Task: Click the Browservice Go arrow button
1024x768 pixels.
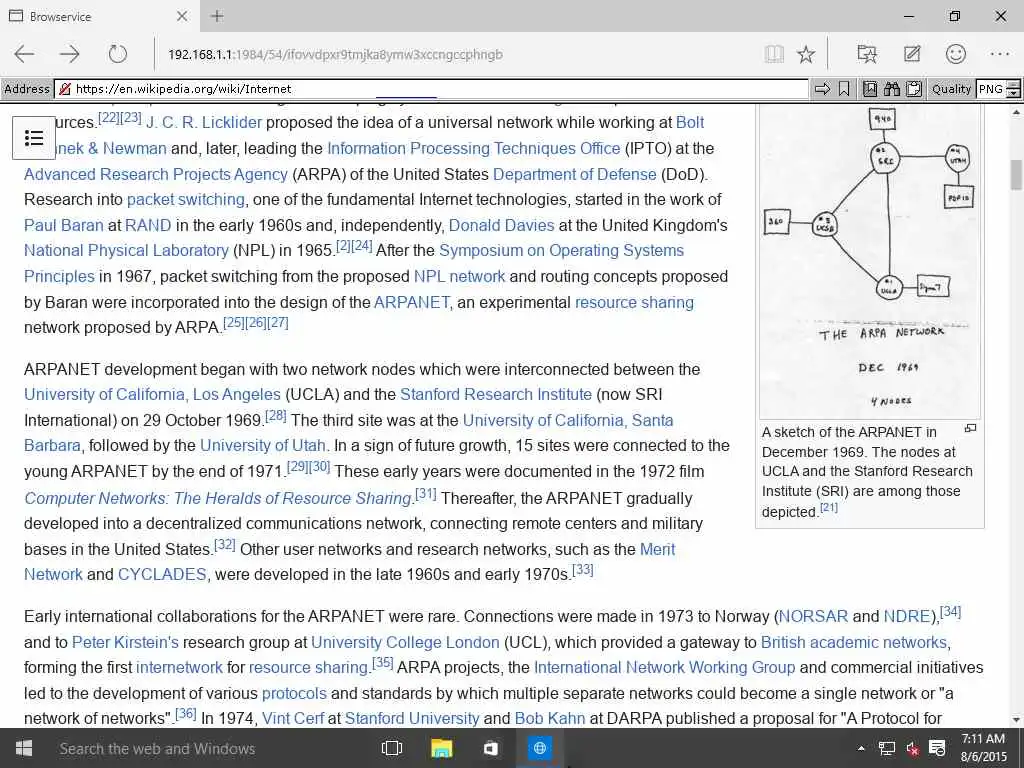Action: 822,89
